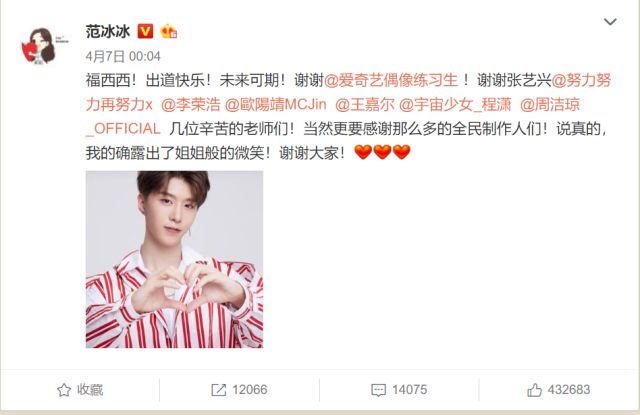Click the thumbs-up like icon
Screen dimensions: 640x415
[x=534, y=390]
